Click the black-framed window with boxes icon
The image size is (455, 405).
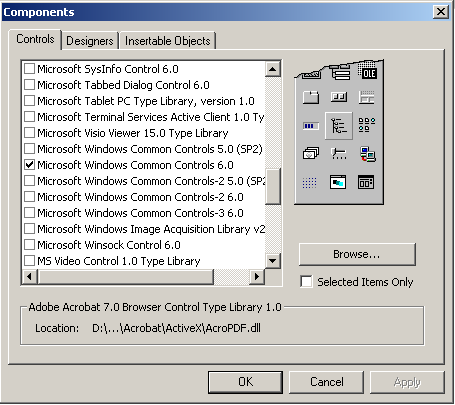pyautogui.click(x=366, y=182)
